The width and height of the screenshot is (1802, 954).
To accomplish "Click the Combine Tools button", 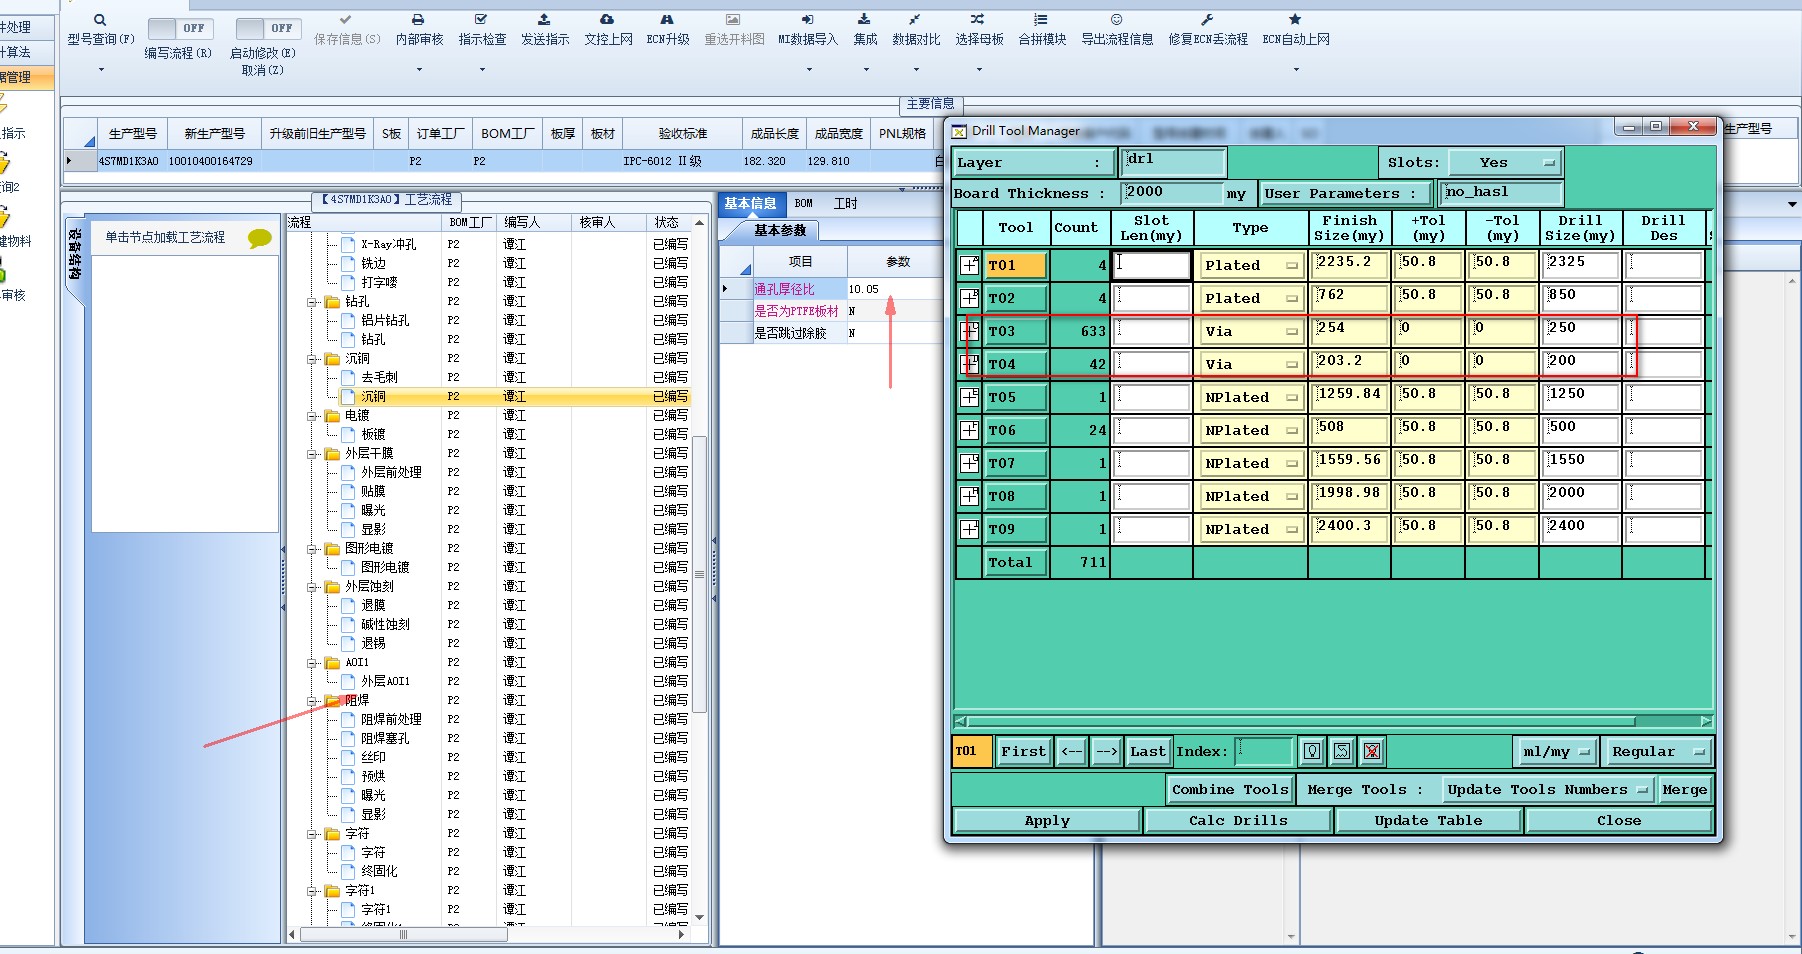I will (x=1230, y=790).
